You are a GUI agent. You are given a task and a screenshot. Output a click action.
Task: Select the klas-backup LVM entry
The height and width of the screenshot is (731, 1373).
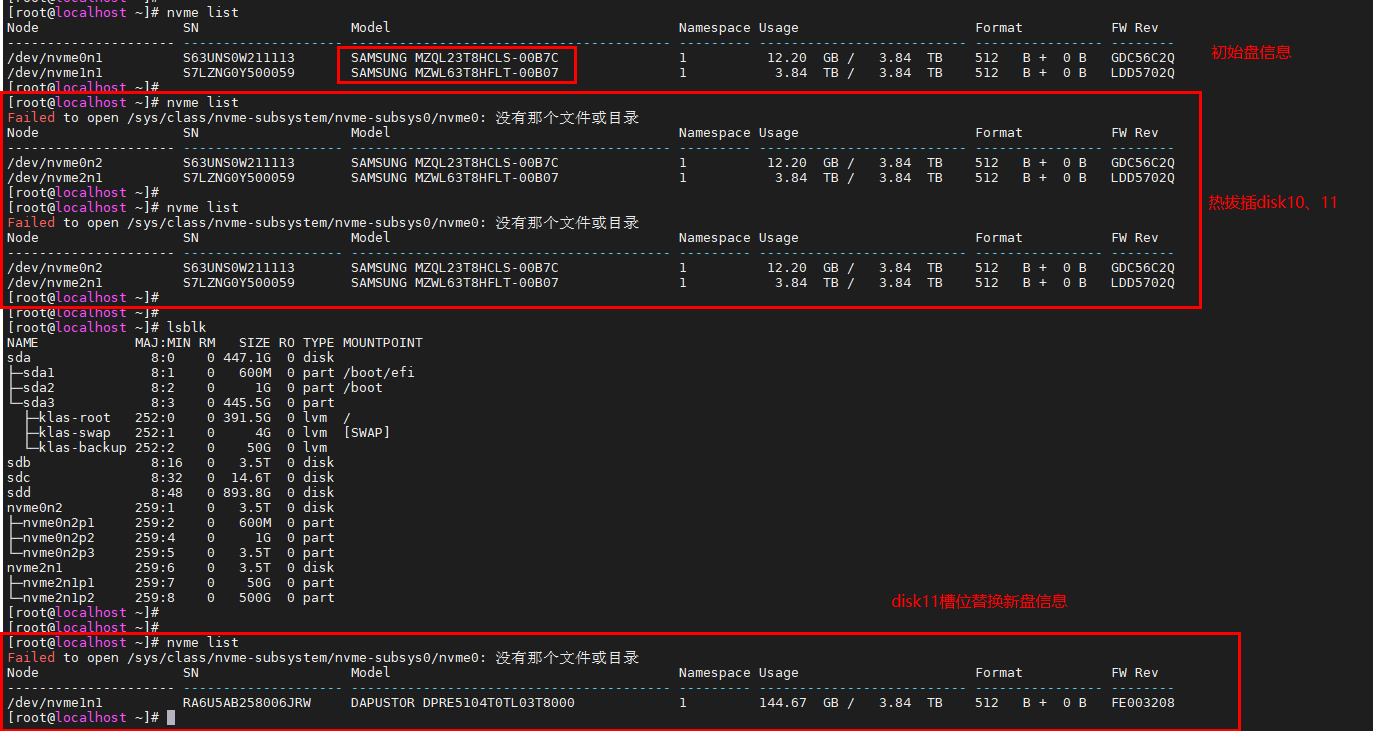tap(83, 447)
